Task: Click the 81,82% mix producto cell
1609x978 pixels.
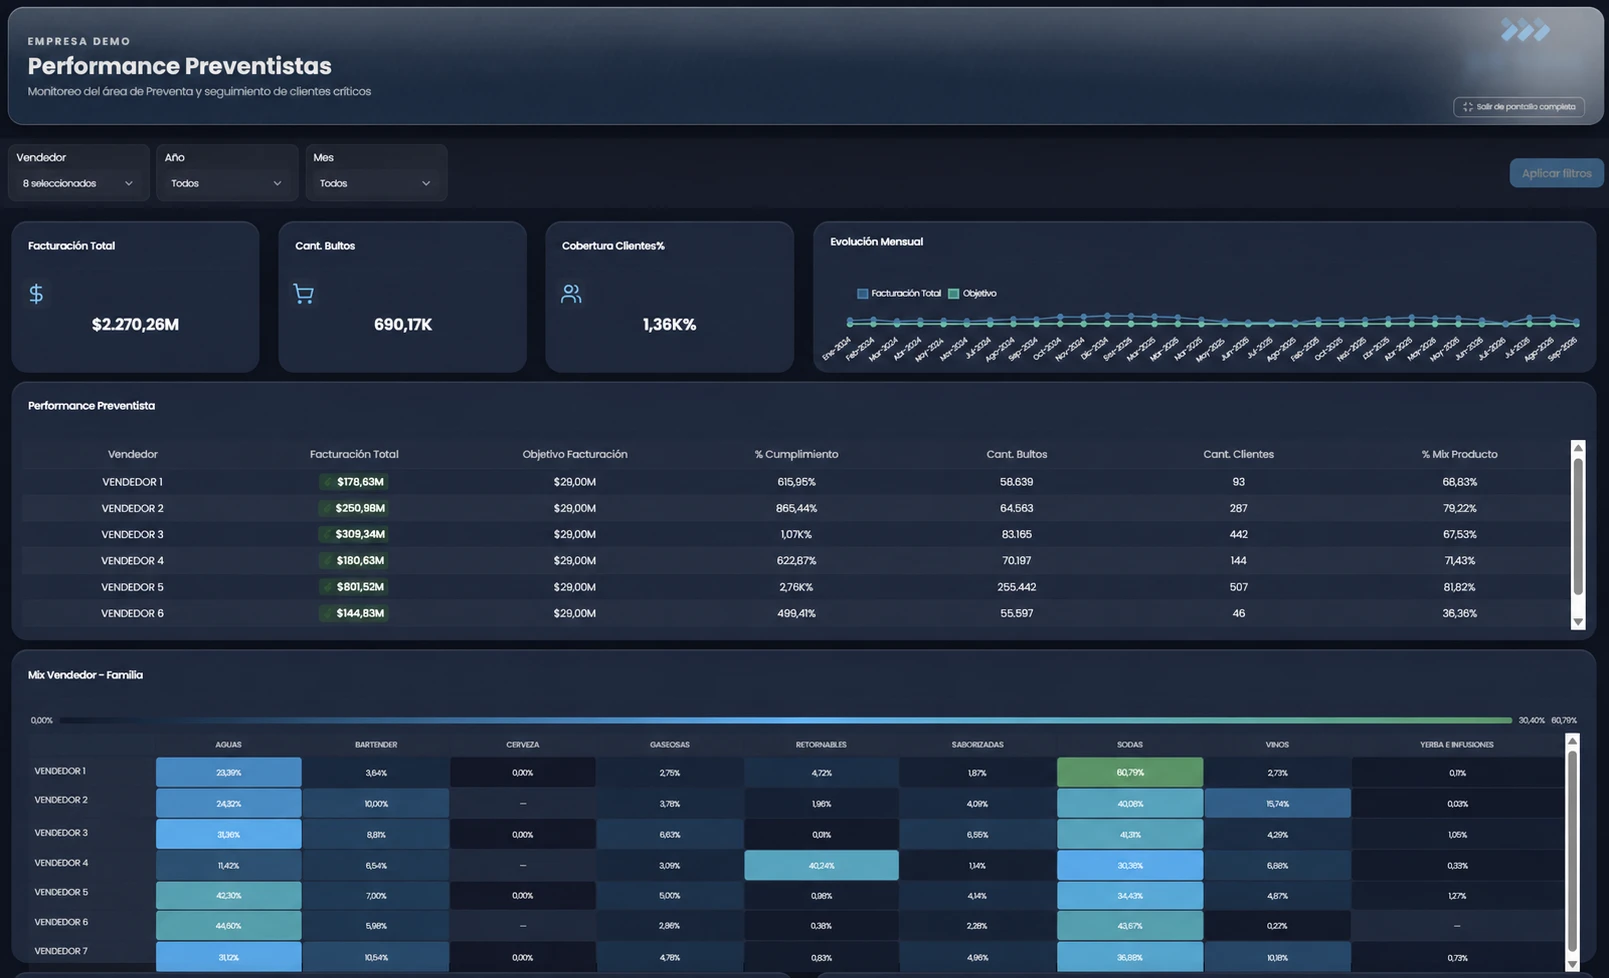Action: coord(1459,587)
